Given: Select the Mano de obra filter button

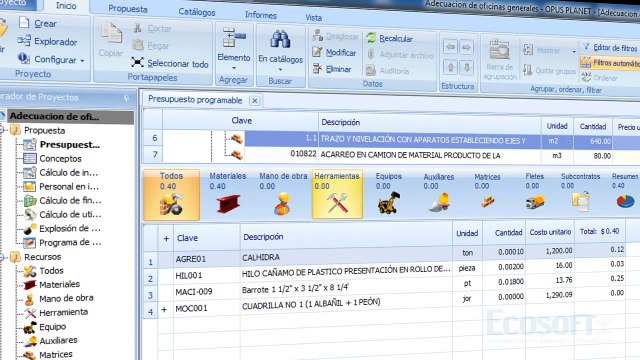Looking at the screenshot, I should tap(283, 195).
